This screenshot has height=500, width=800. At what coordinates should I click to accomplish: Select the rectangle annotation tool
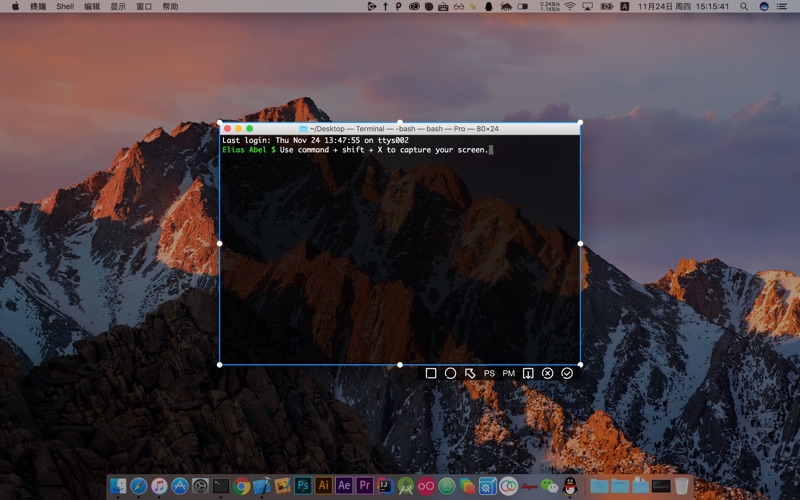coord(431,373)
